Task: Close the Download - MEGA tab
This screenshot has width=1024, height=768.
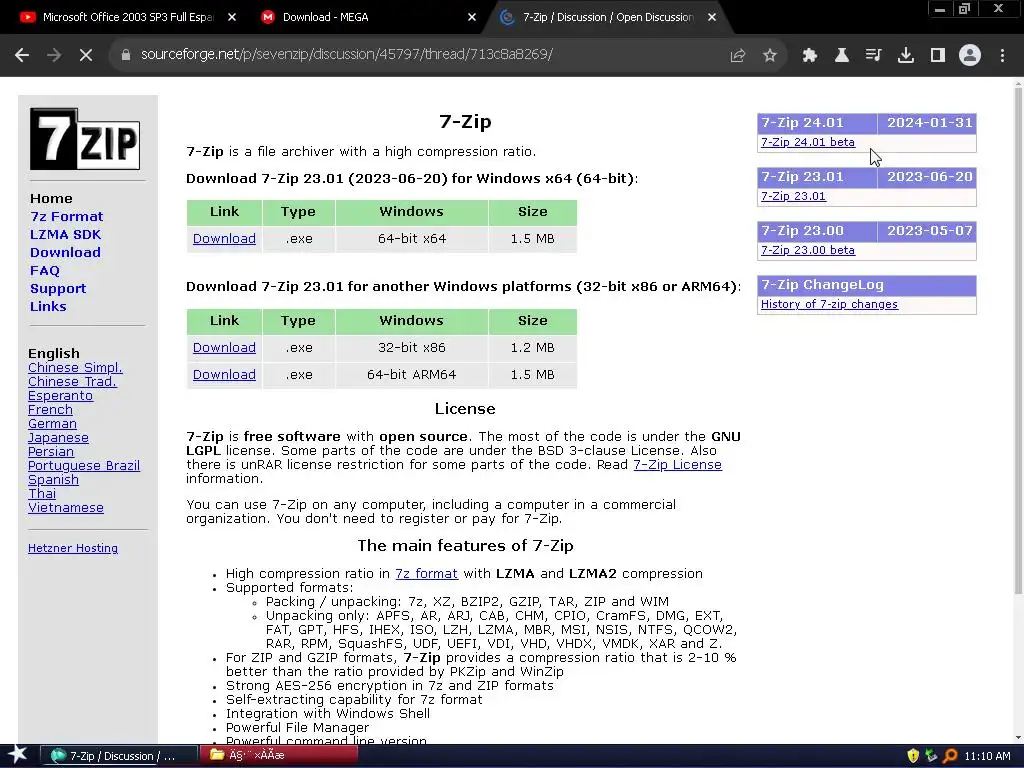Action: coord(472,18)
